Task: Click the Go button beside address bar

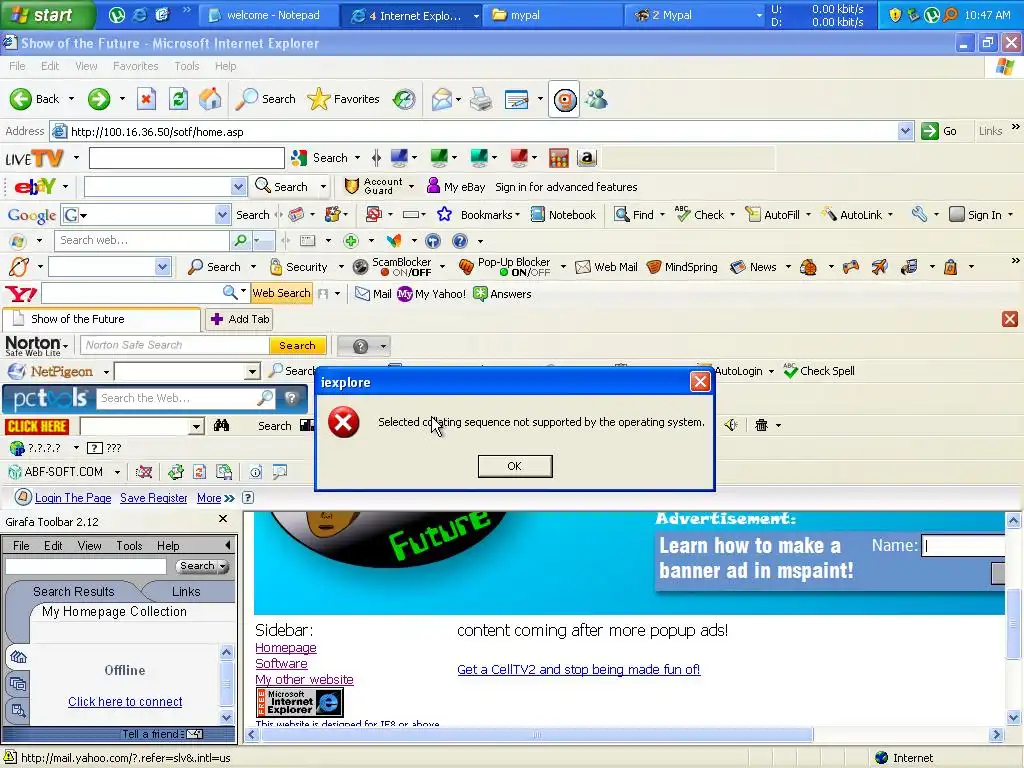Action: click(x=939, y=131)
